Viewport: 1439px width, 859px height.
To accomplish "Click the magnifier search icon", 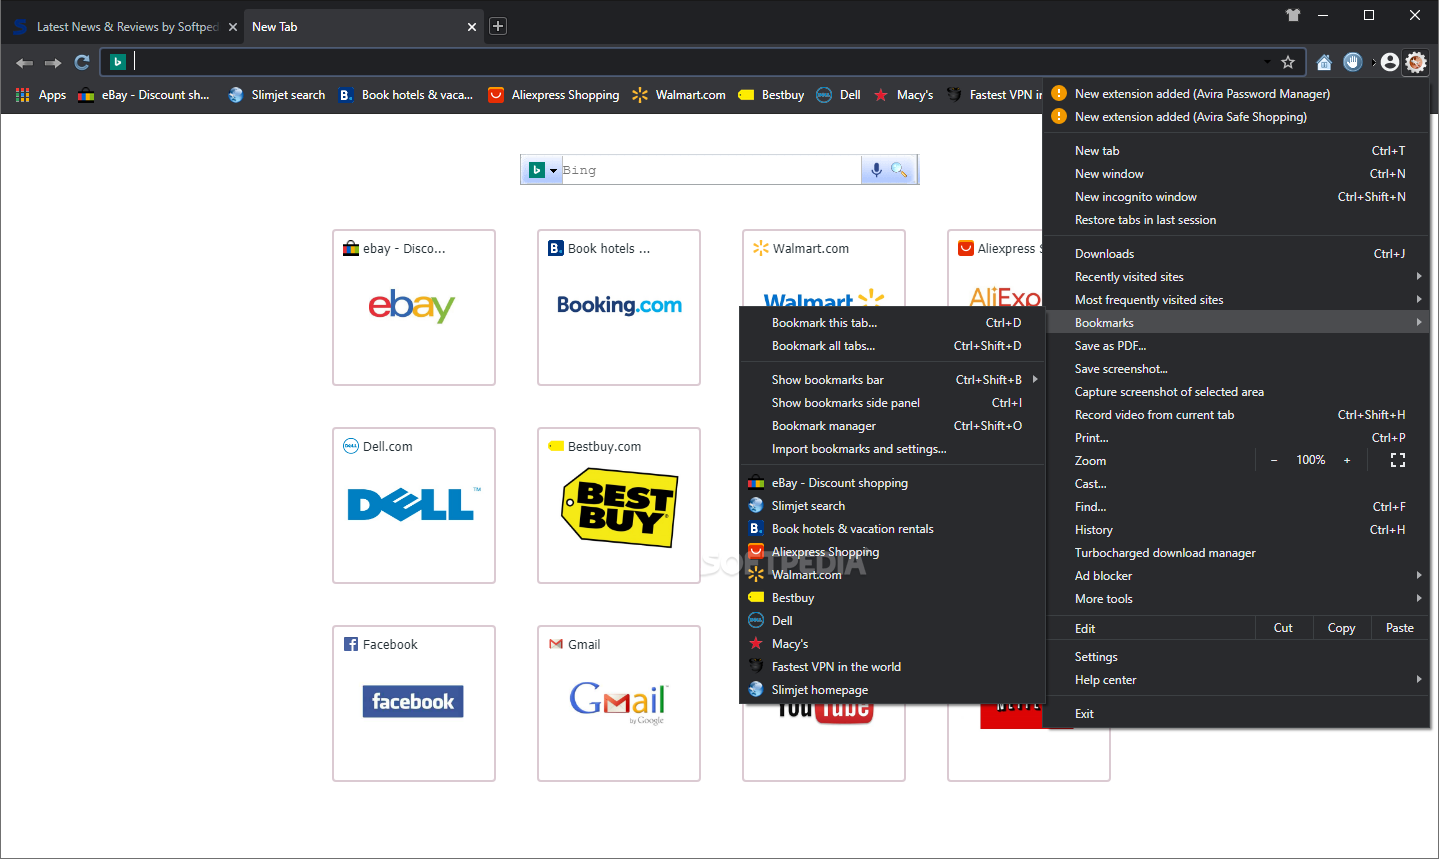I will pos(899,170).
